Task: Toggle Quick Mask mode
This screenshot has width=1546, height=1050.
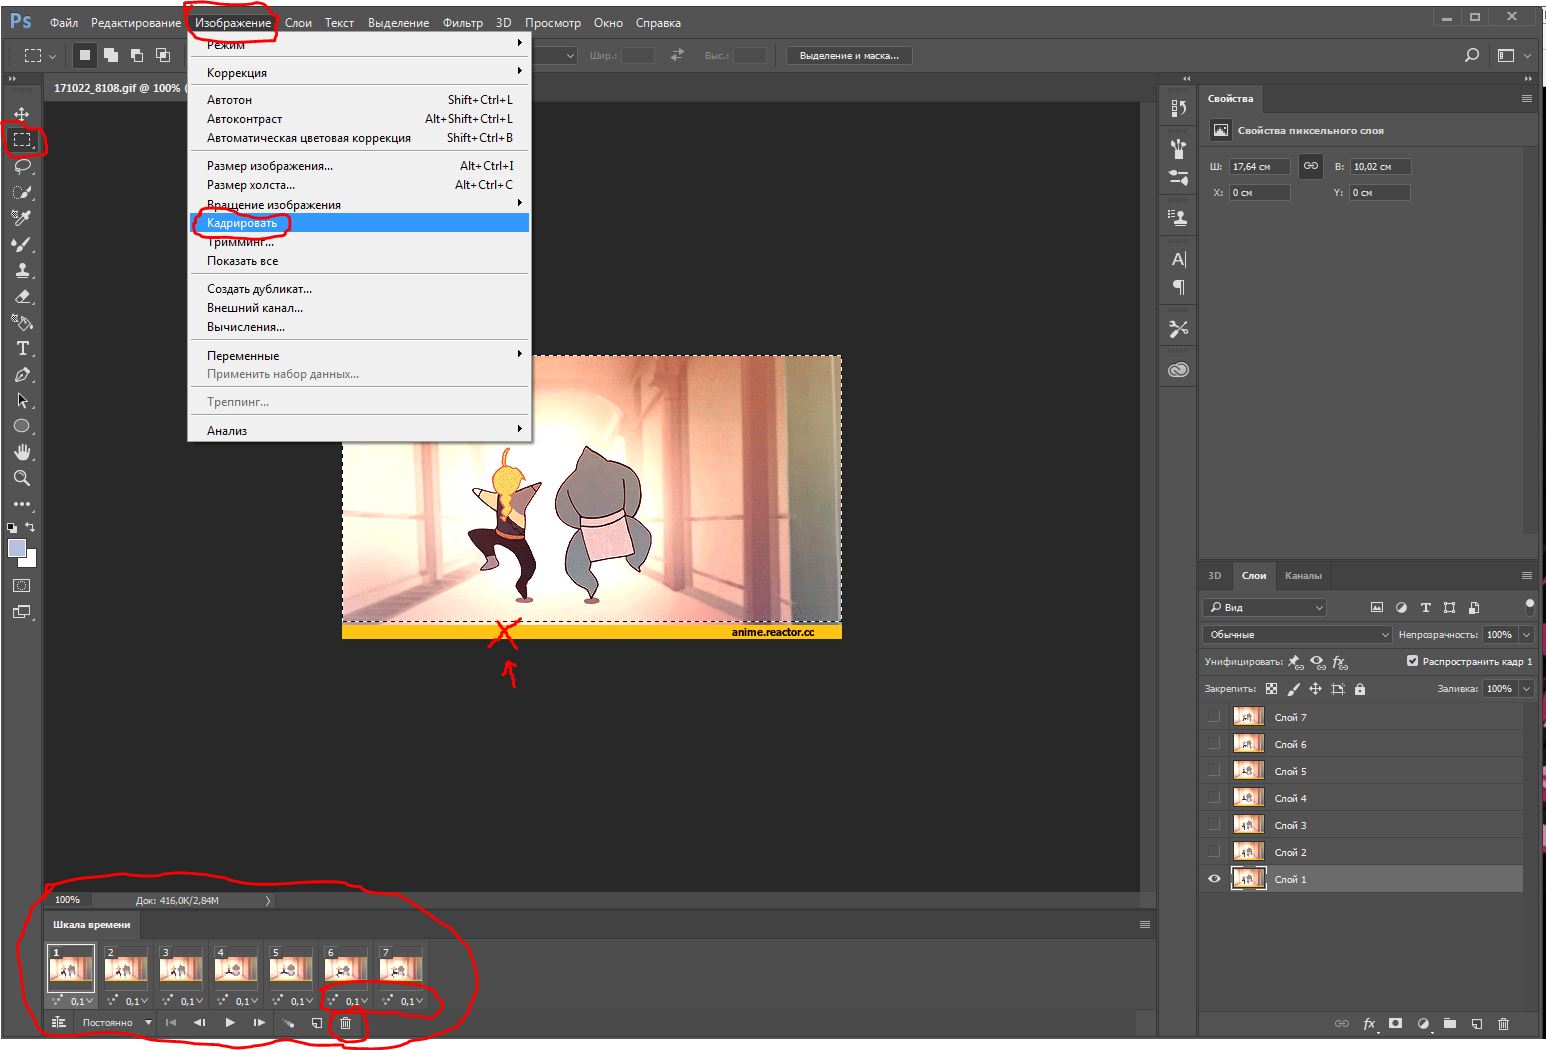Action: [22, 586]
